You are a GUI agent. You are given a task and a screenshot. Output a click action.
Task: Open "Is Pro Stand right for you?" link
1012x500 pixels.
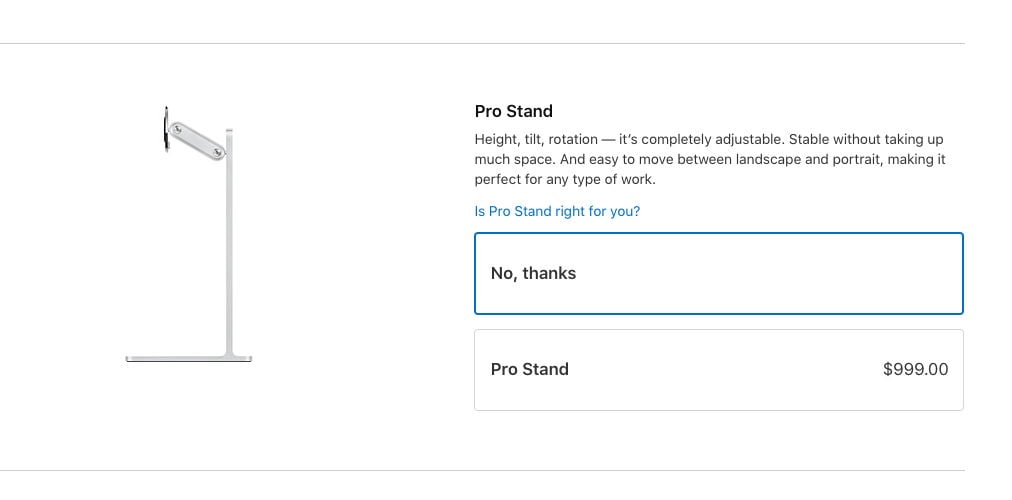(x=557, y=211)
